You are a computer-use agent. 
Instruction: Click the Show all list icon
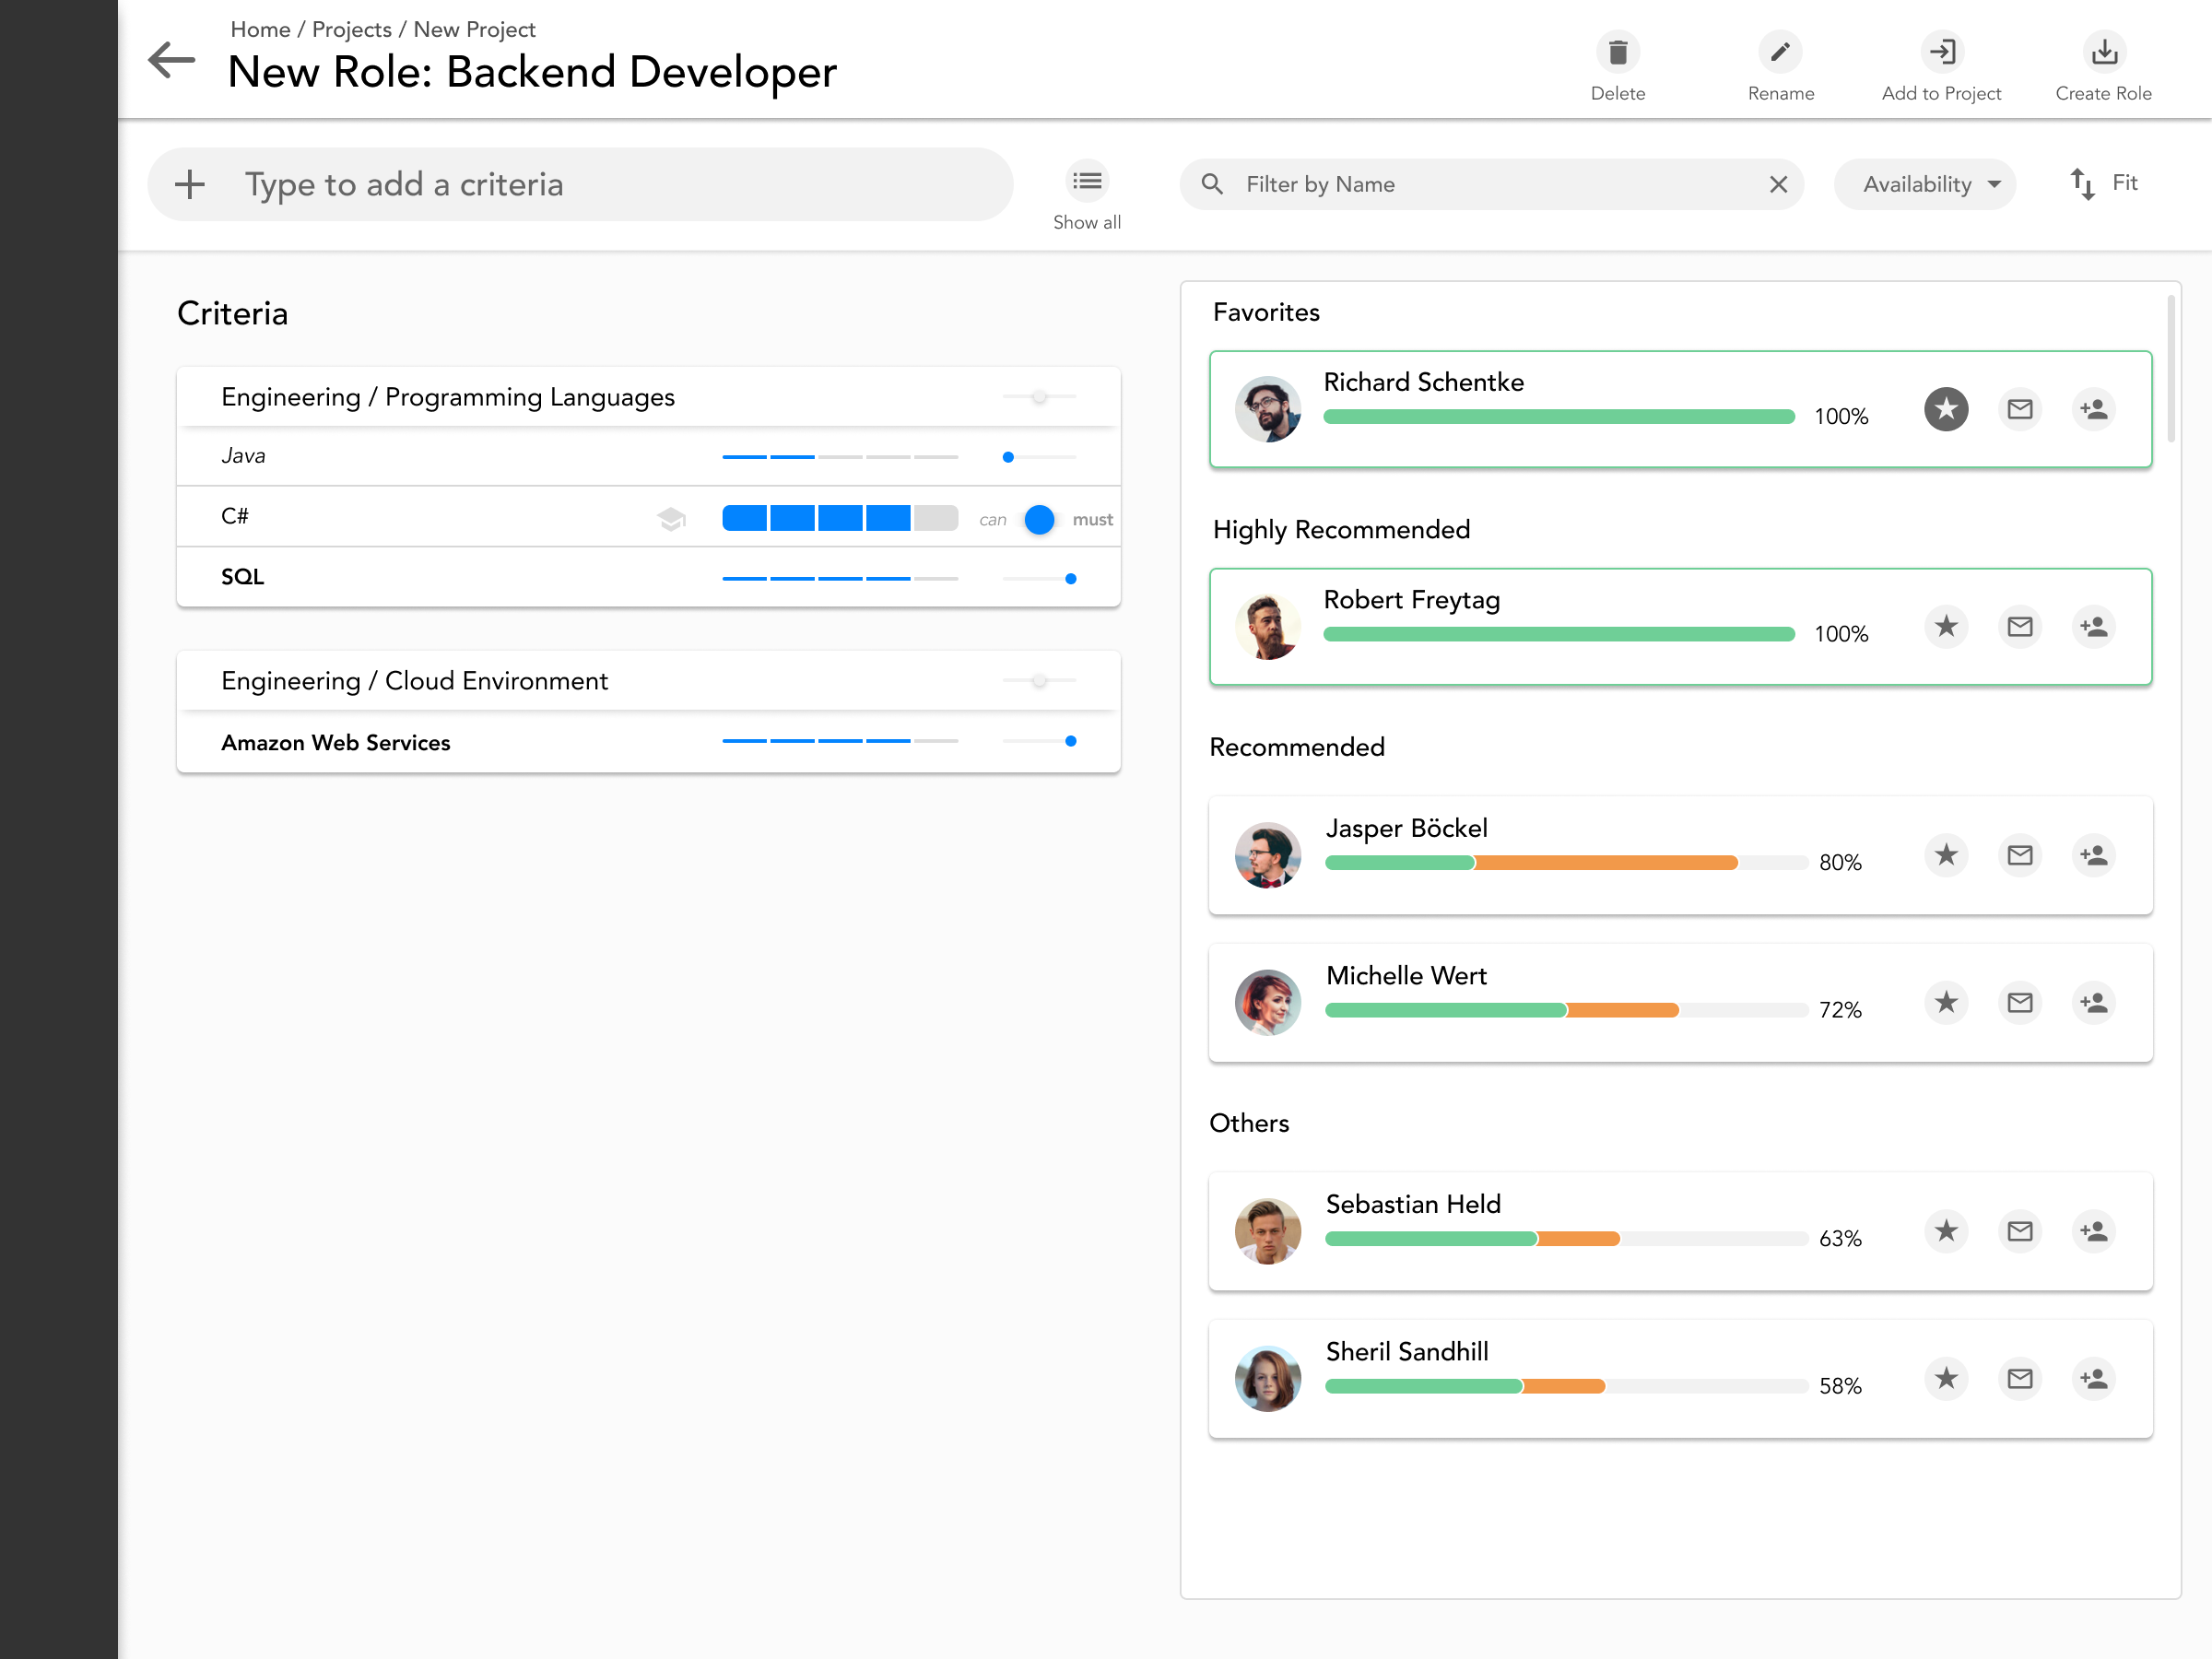pos(1086,182)
